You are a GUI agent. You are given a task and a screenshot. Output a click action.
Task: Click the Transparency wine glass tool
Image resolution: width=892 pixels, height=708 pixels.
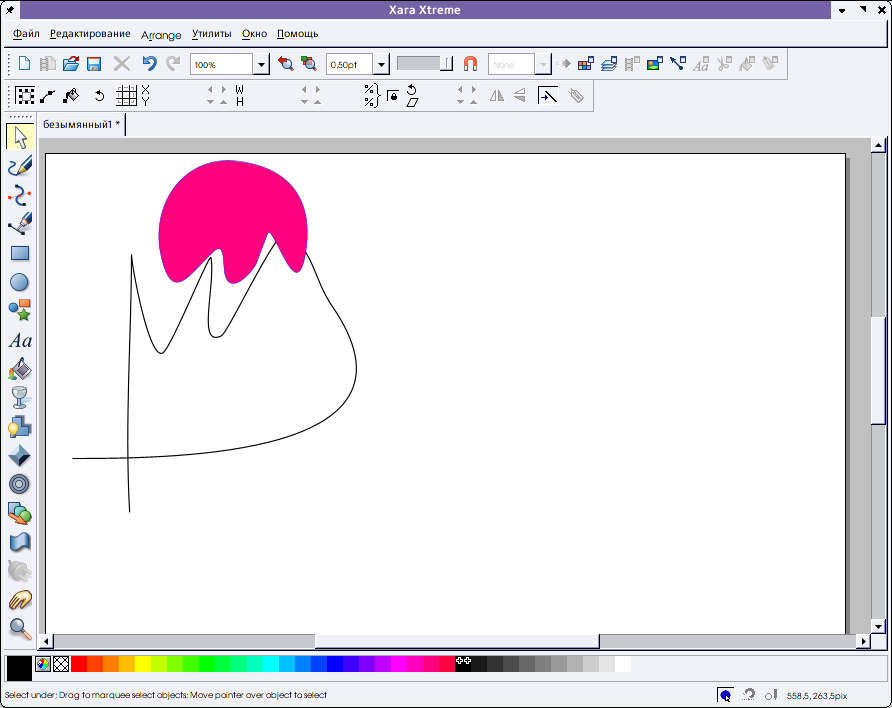19,398
